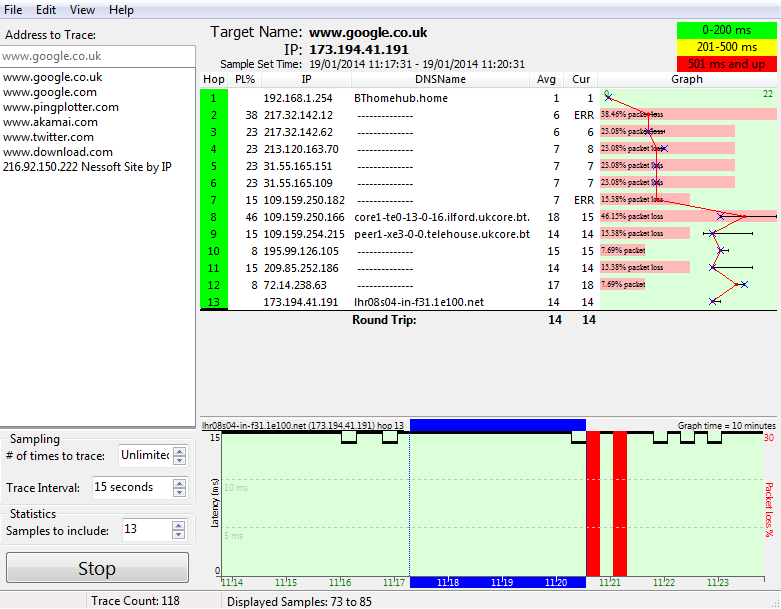Select www.download.com in the address list
The width and height of the screenshot is (781, 609).
[x=57, y=152]
